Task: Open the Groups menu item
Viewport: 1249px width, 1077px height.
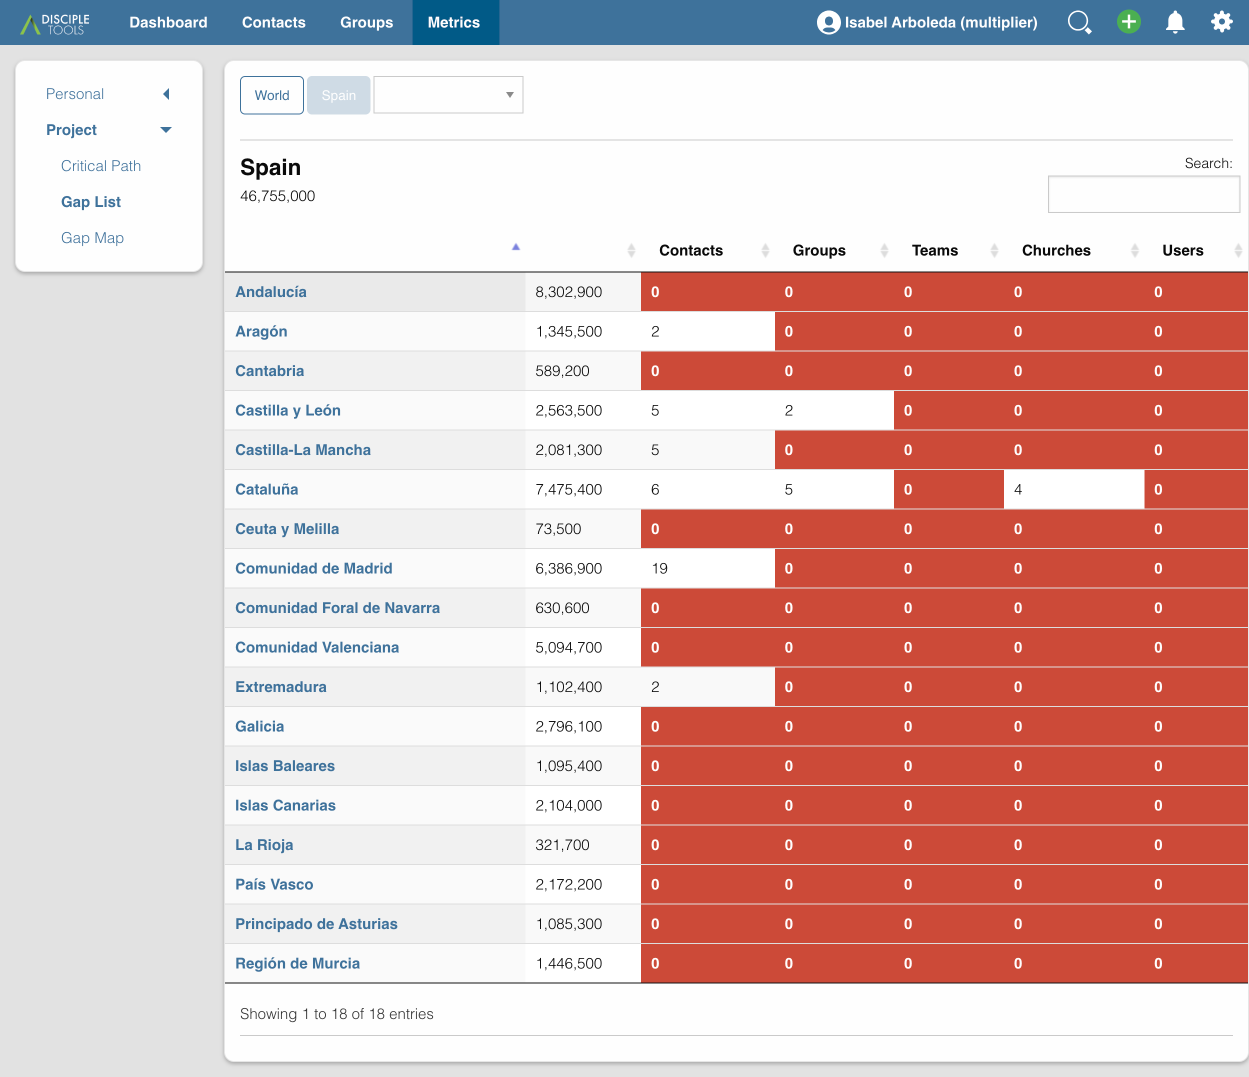Action: pyautogui.click(x=366, y=22)
